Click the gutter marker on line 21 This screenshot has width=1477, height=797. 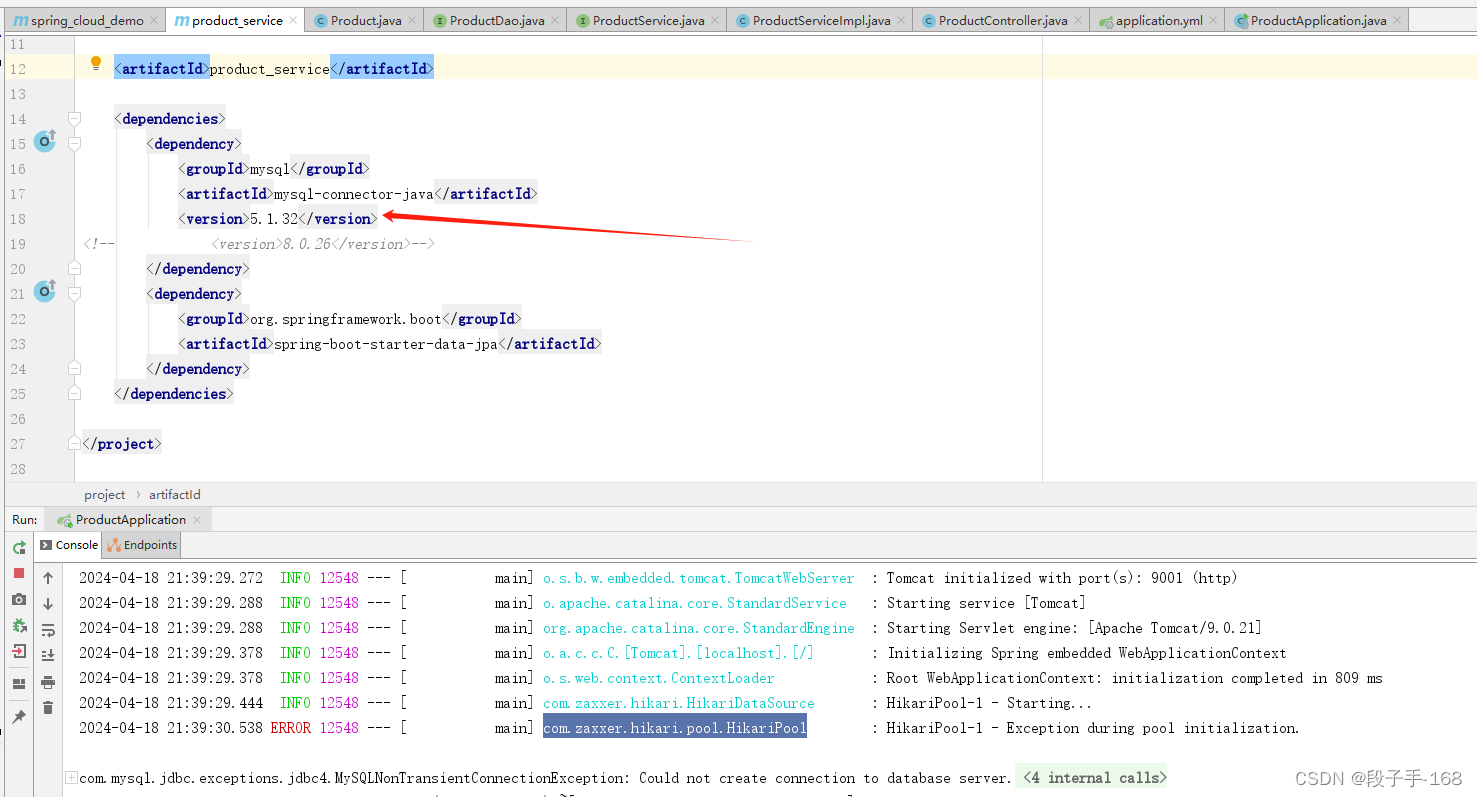pyautogui.click(x=45, y=292)
